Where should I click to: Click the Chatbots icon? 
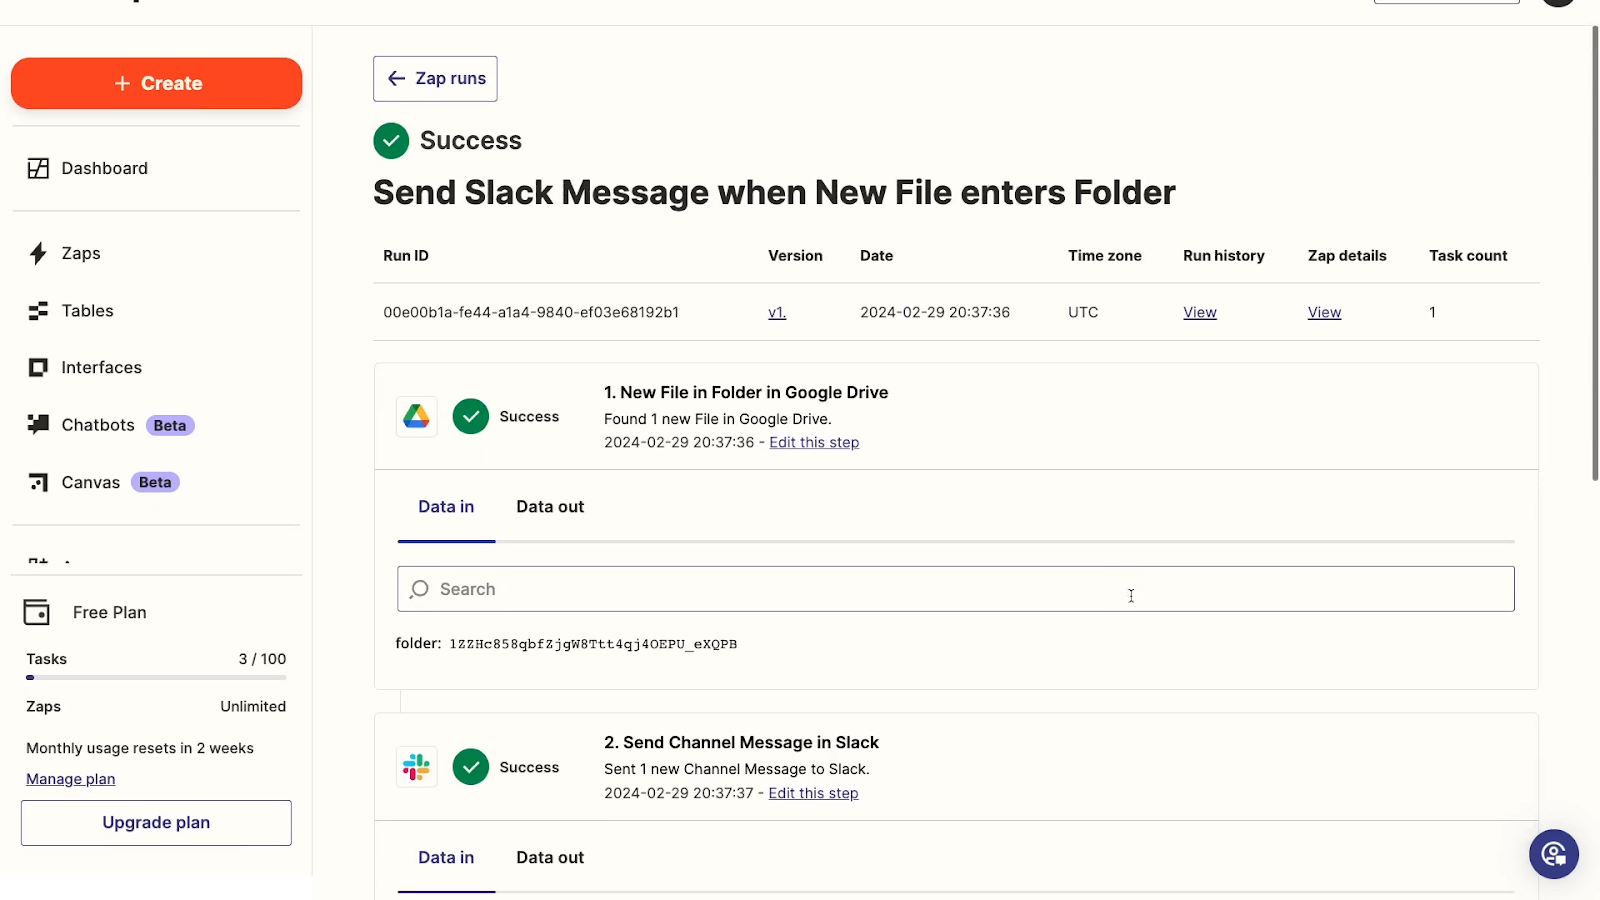pos(38,424)
